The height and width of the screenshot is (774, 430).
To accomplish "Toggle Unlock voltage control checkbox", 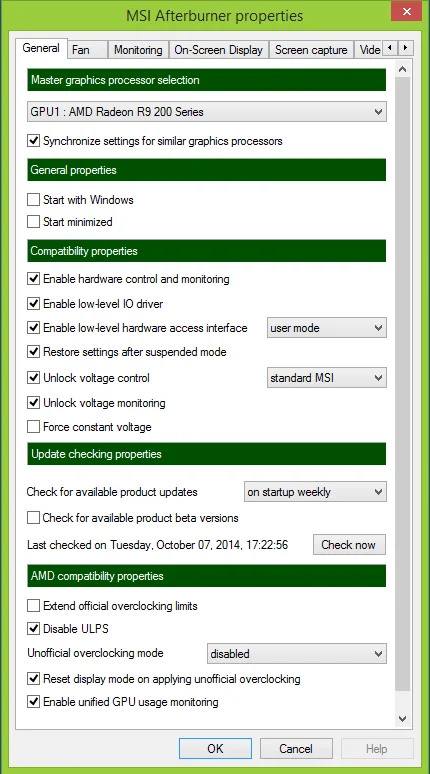I will (34, 378).
